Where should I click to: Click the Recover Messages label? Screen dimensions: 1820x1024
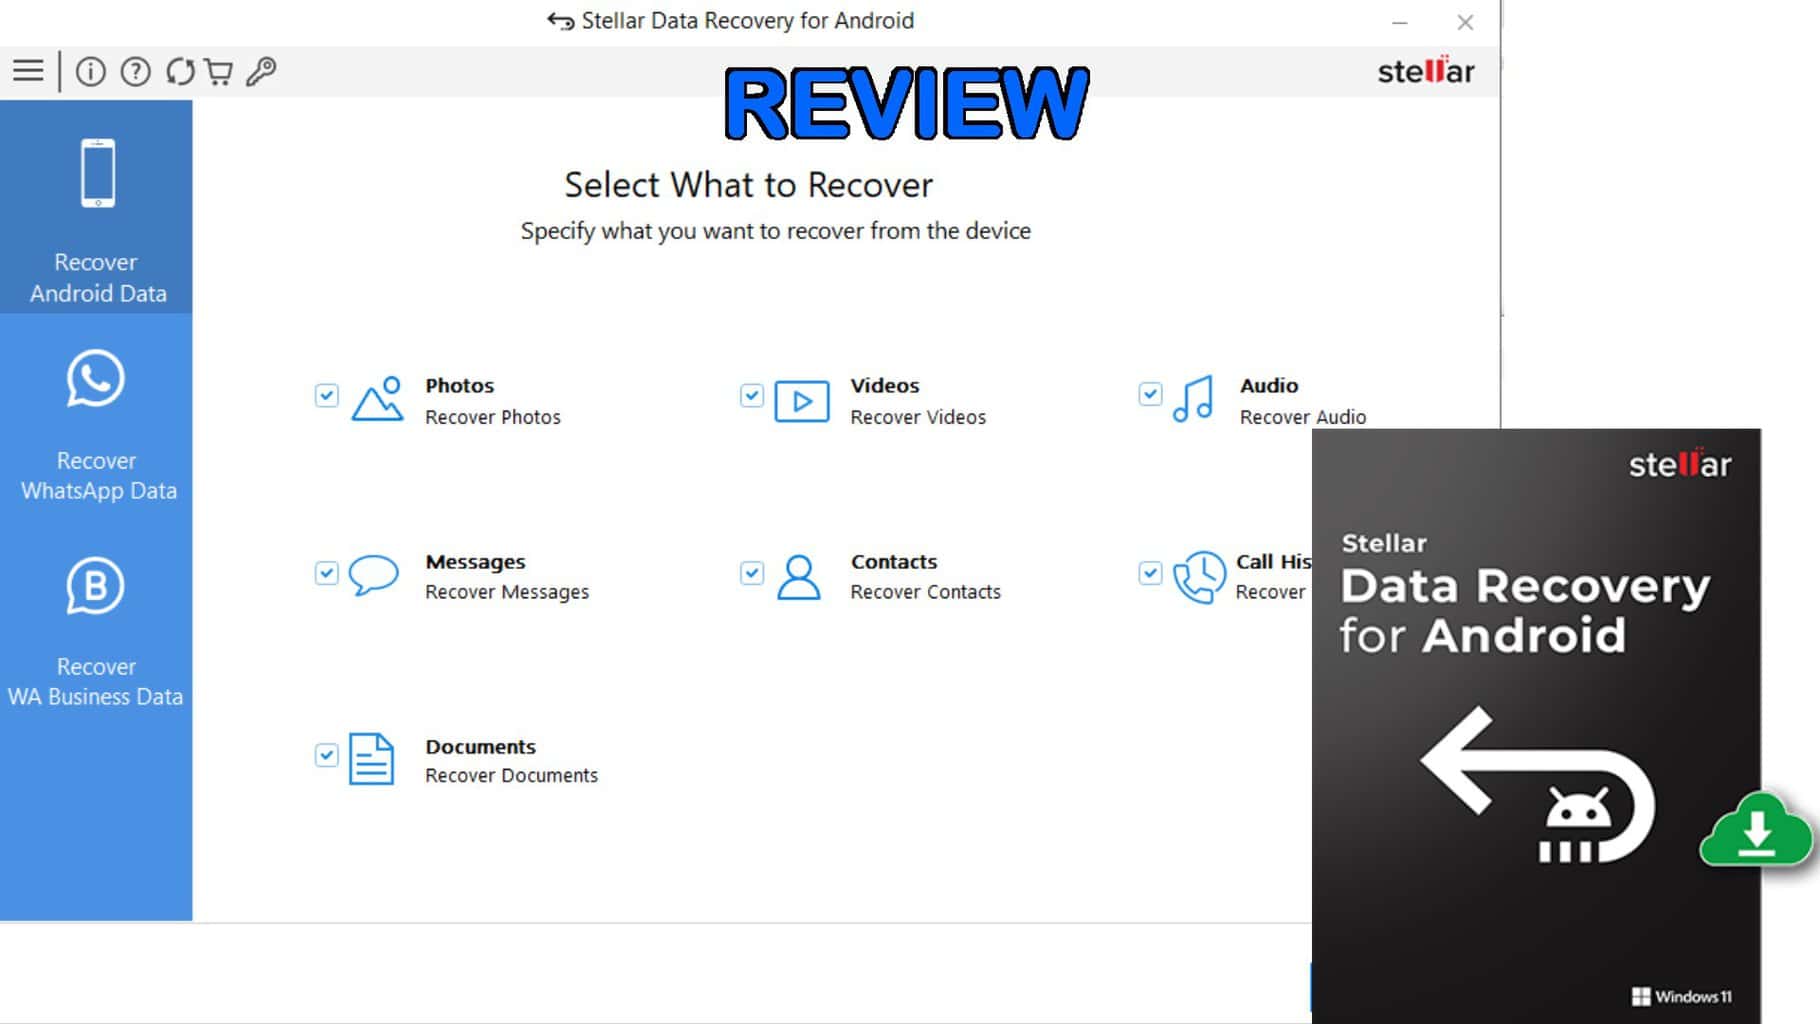pos(507,592)
